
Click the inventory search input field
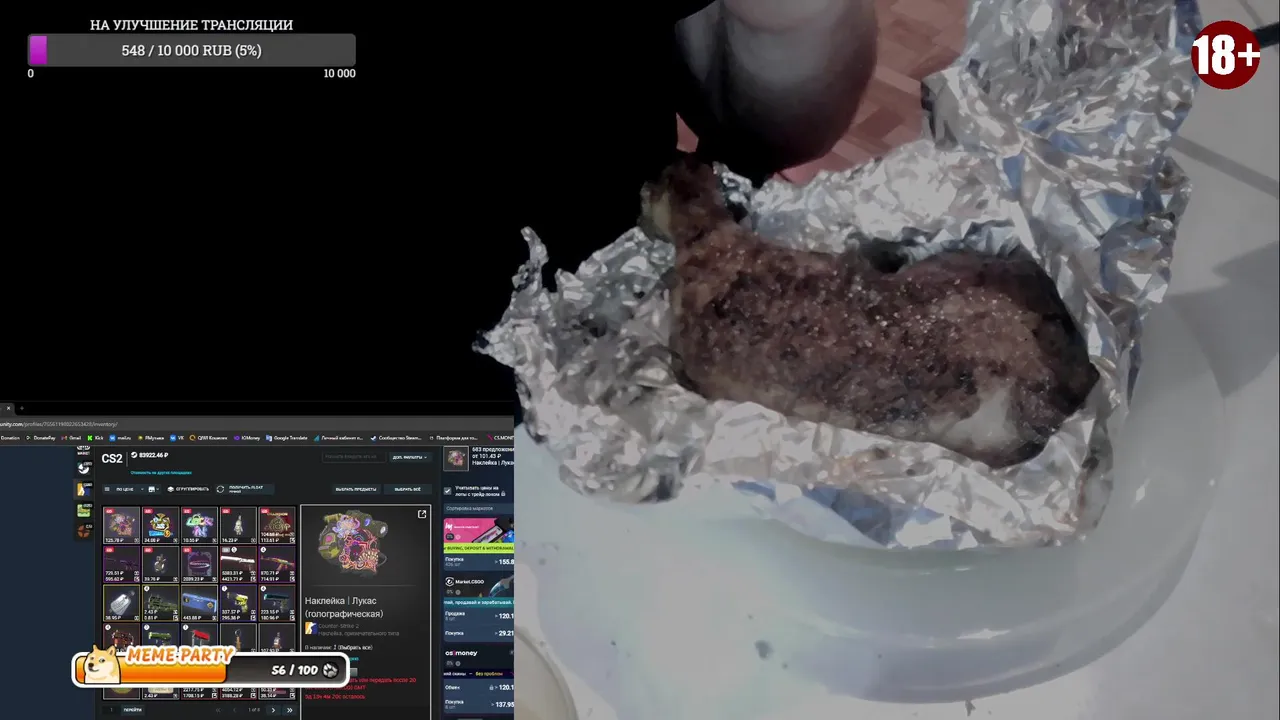pyautogui.click(x=353, y=457)
